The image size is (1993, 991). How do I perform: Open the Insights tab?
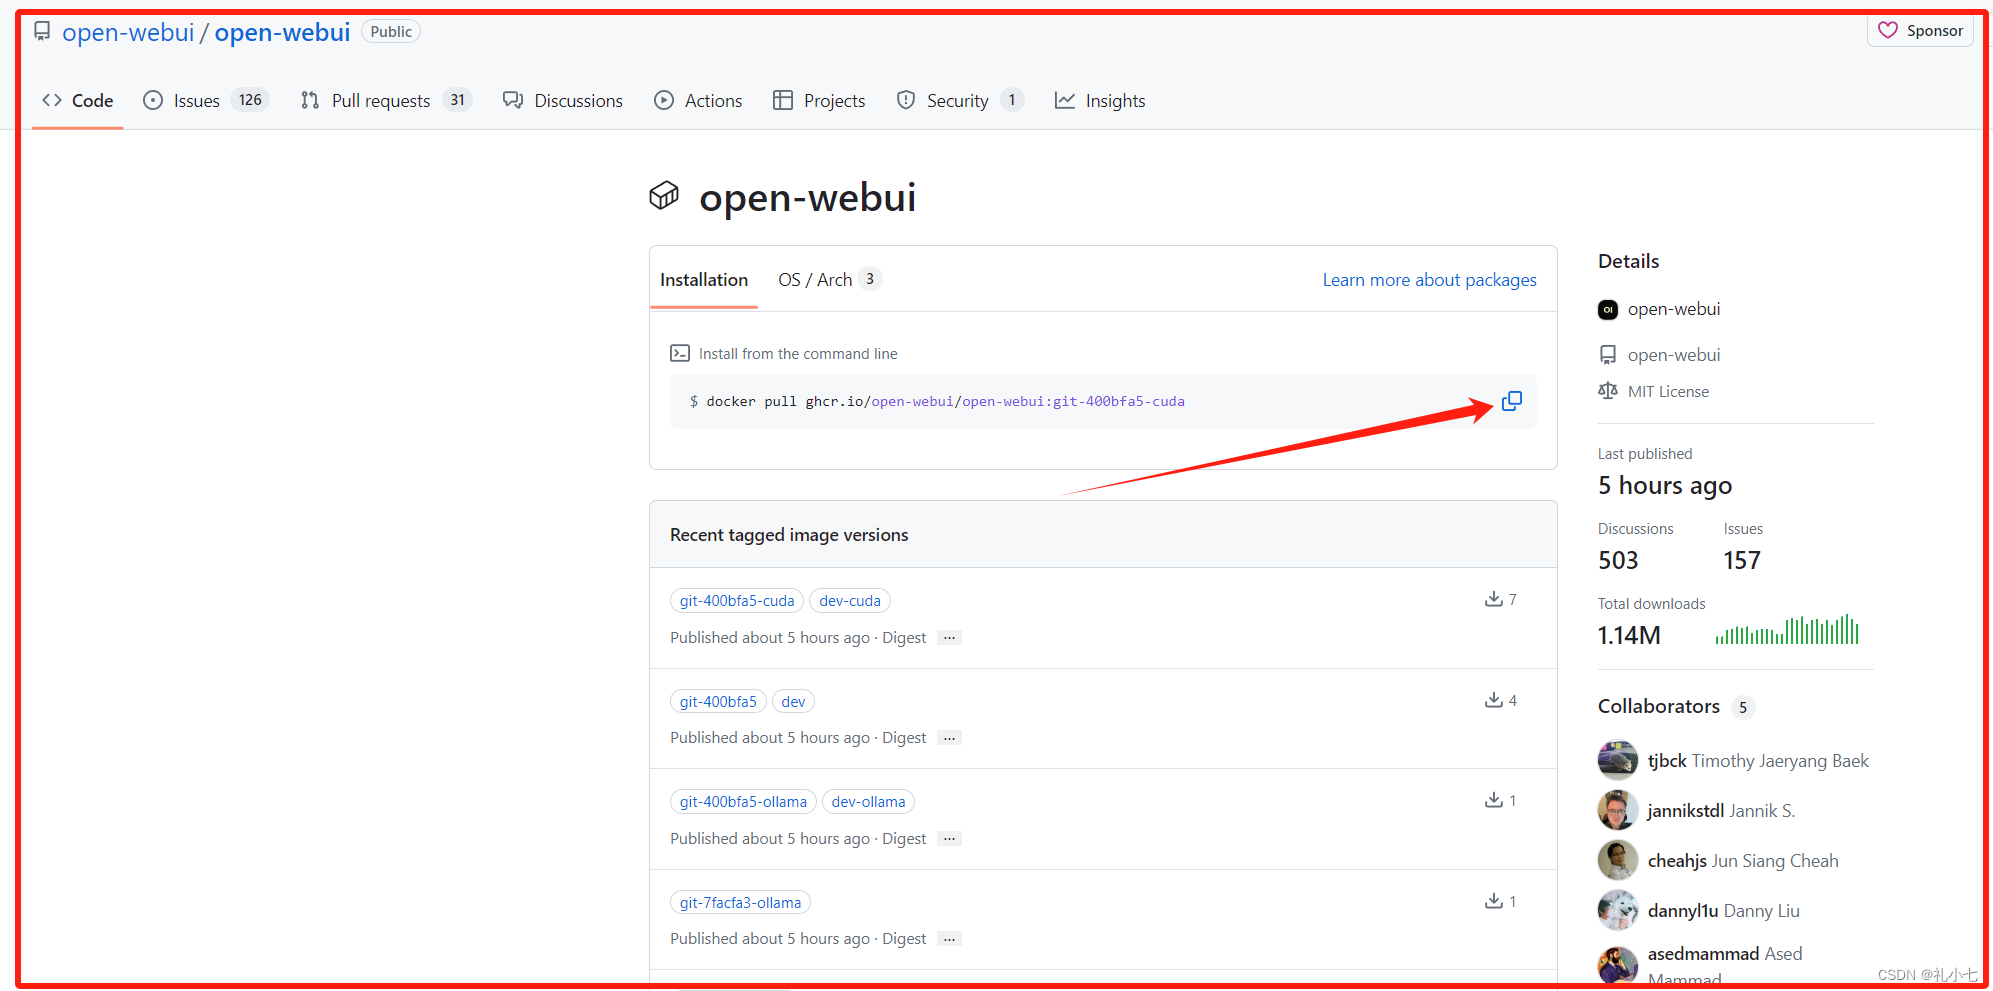(1100, 101)
